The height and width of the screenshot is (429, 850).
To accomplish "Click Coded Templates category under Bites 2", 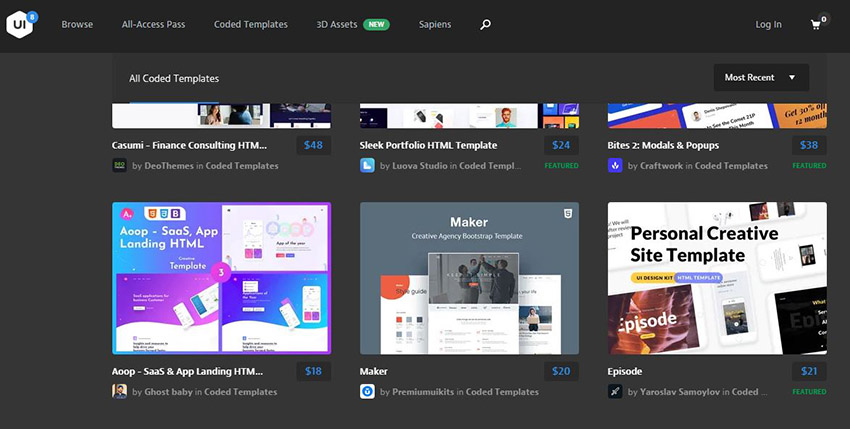I will pyautogui.click(x=731, y=166).
